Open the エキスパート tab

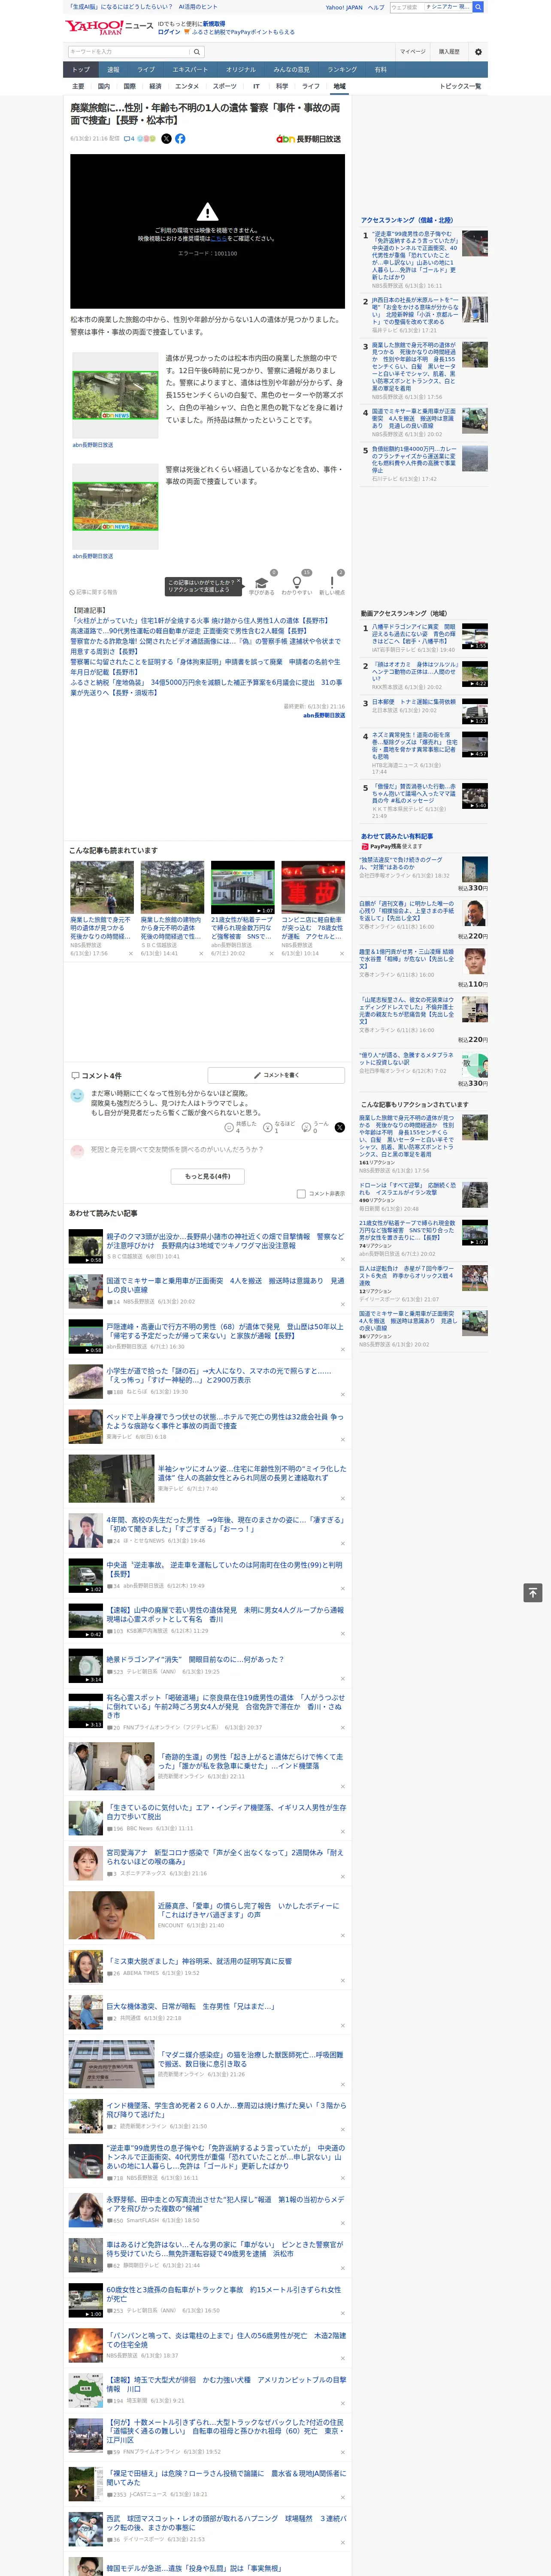pyautogui.click(x=190, y=70)
